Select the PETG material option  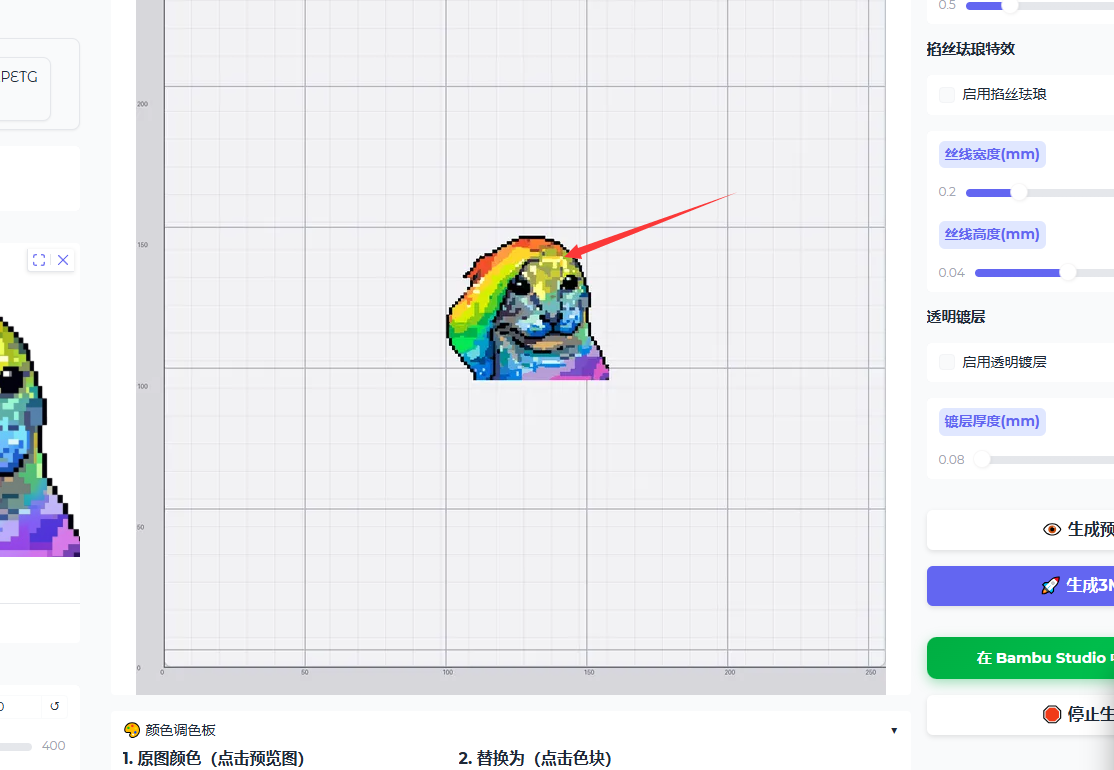click(23, 89)
